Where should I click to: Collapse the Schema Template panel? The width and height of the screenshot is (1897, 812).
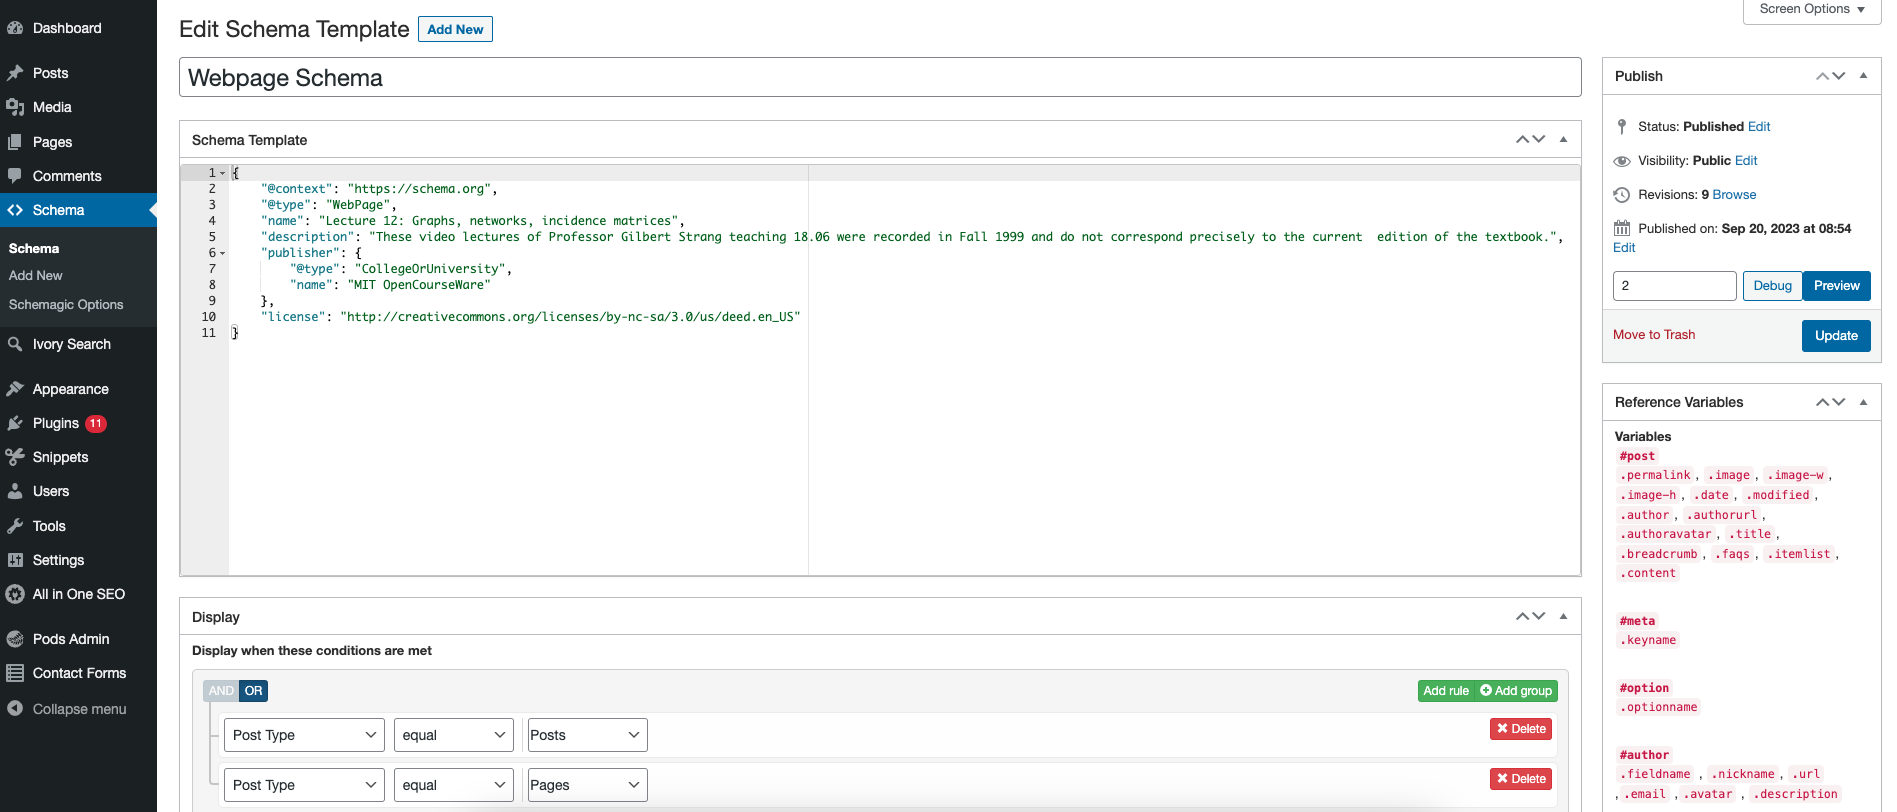(x=1563, y=140)
